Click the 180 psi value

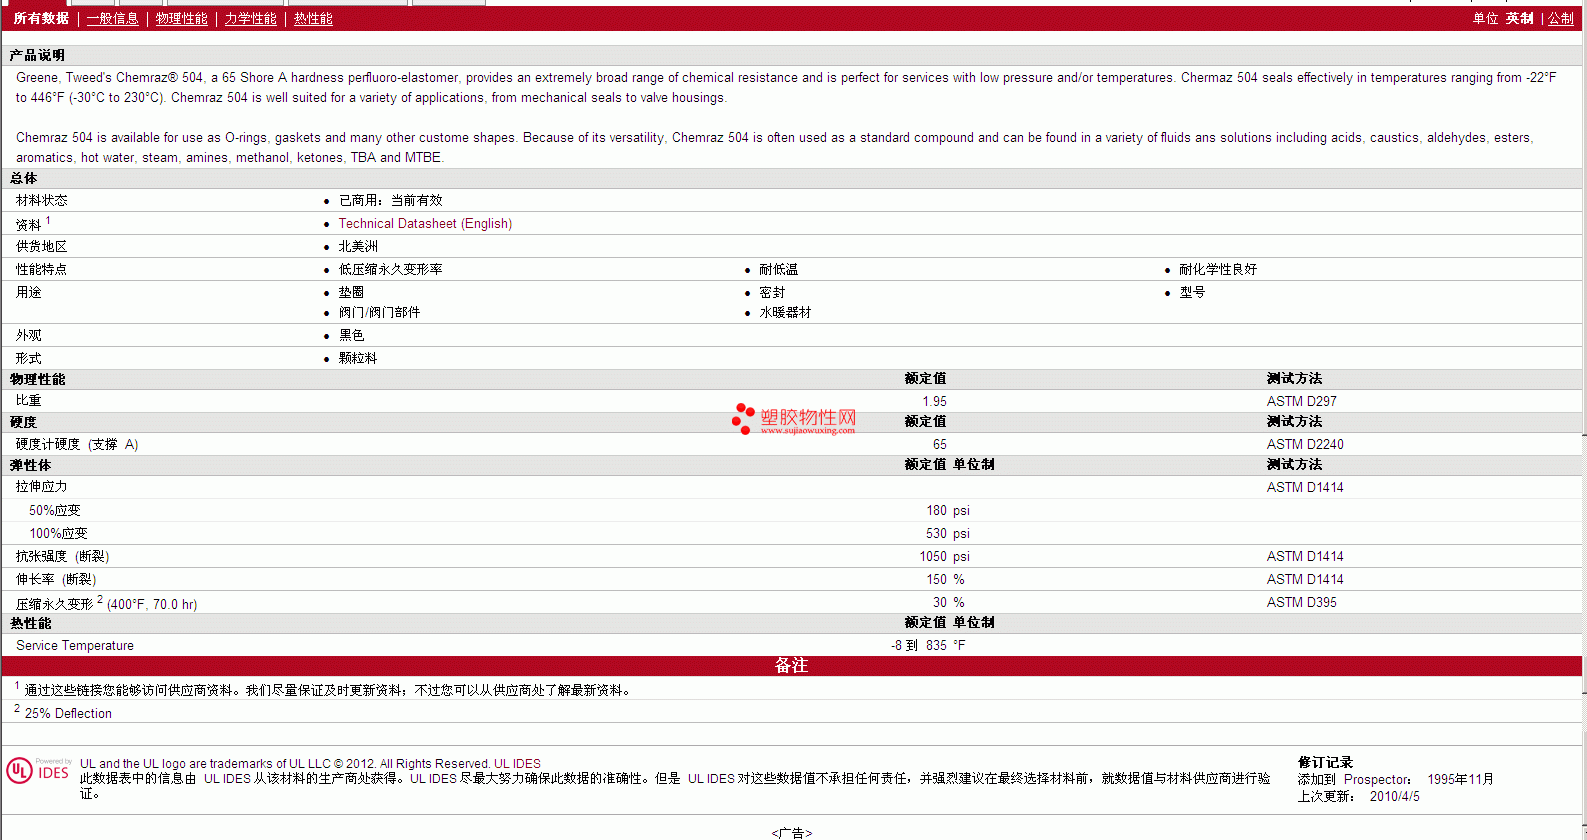coord(948,510)
